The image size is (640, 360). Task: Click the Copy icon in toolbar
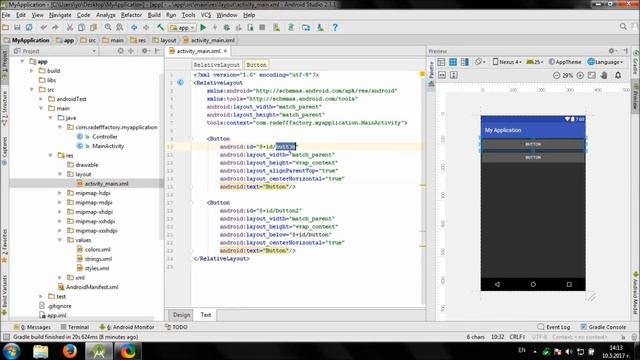(81, 27)
